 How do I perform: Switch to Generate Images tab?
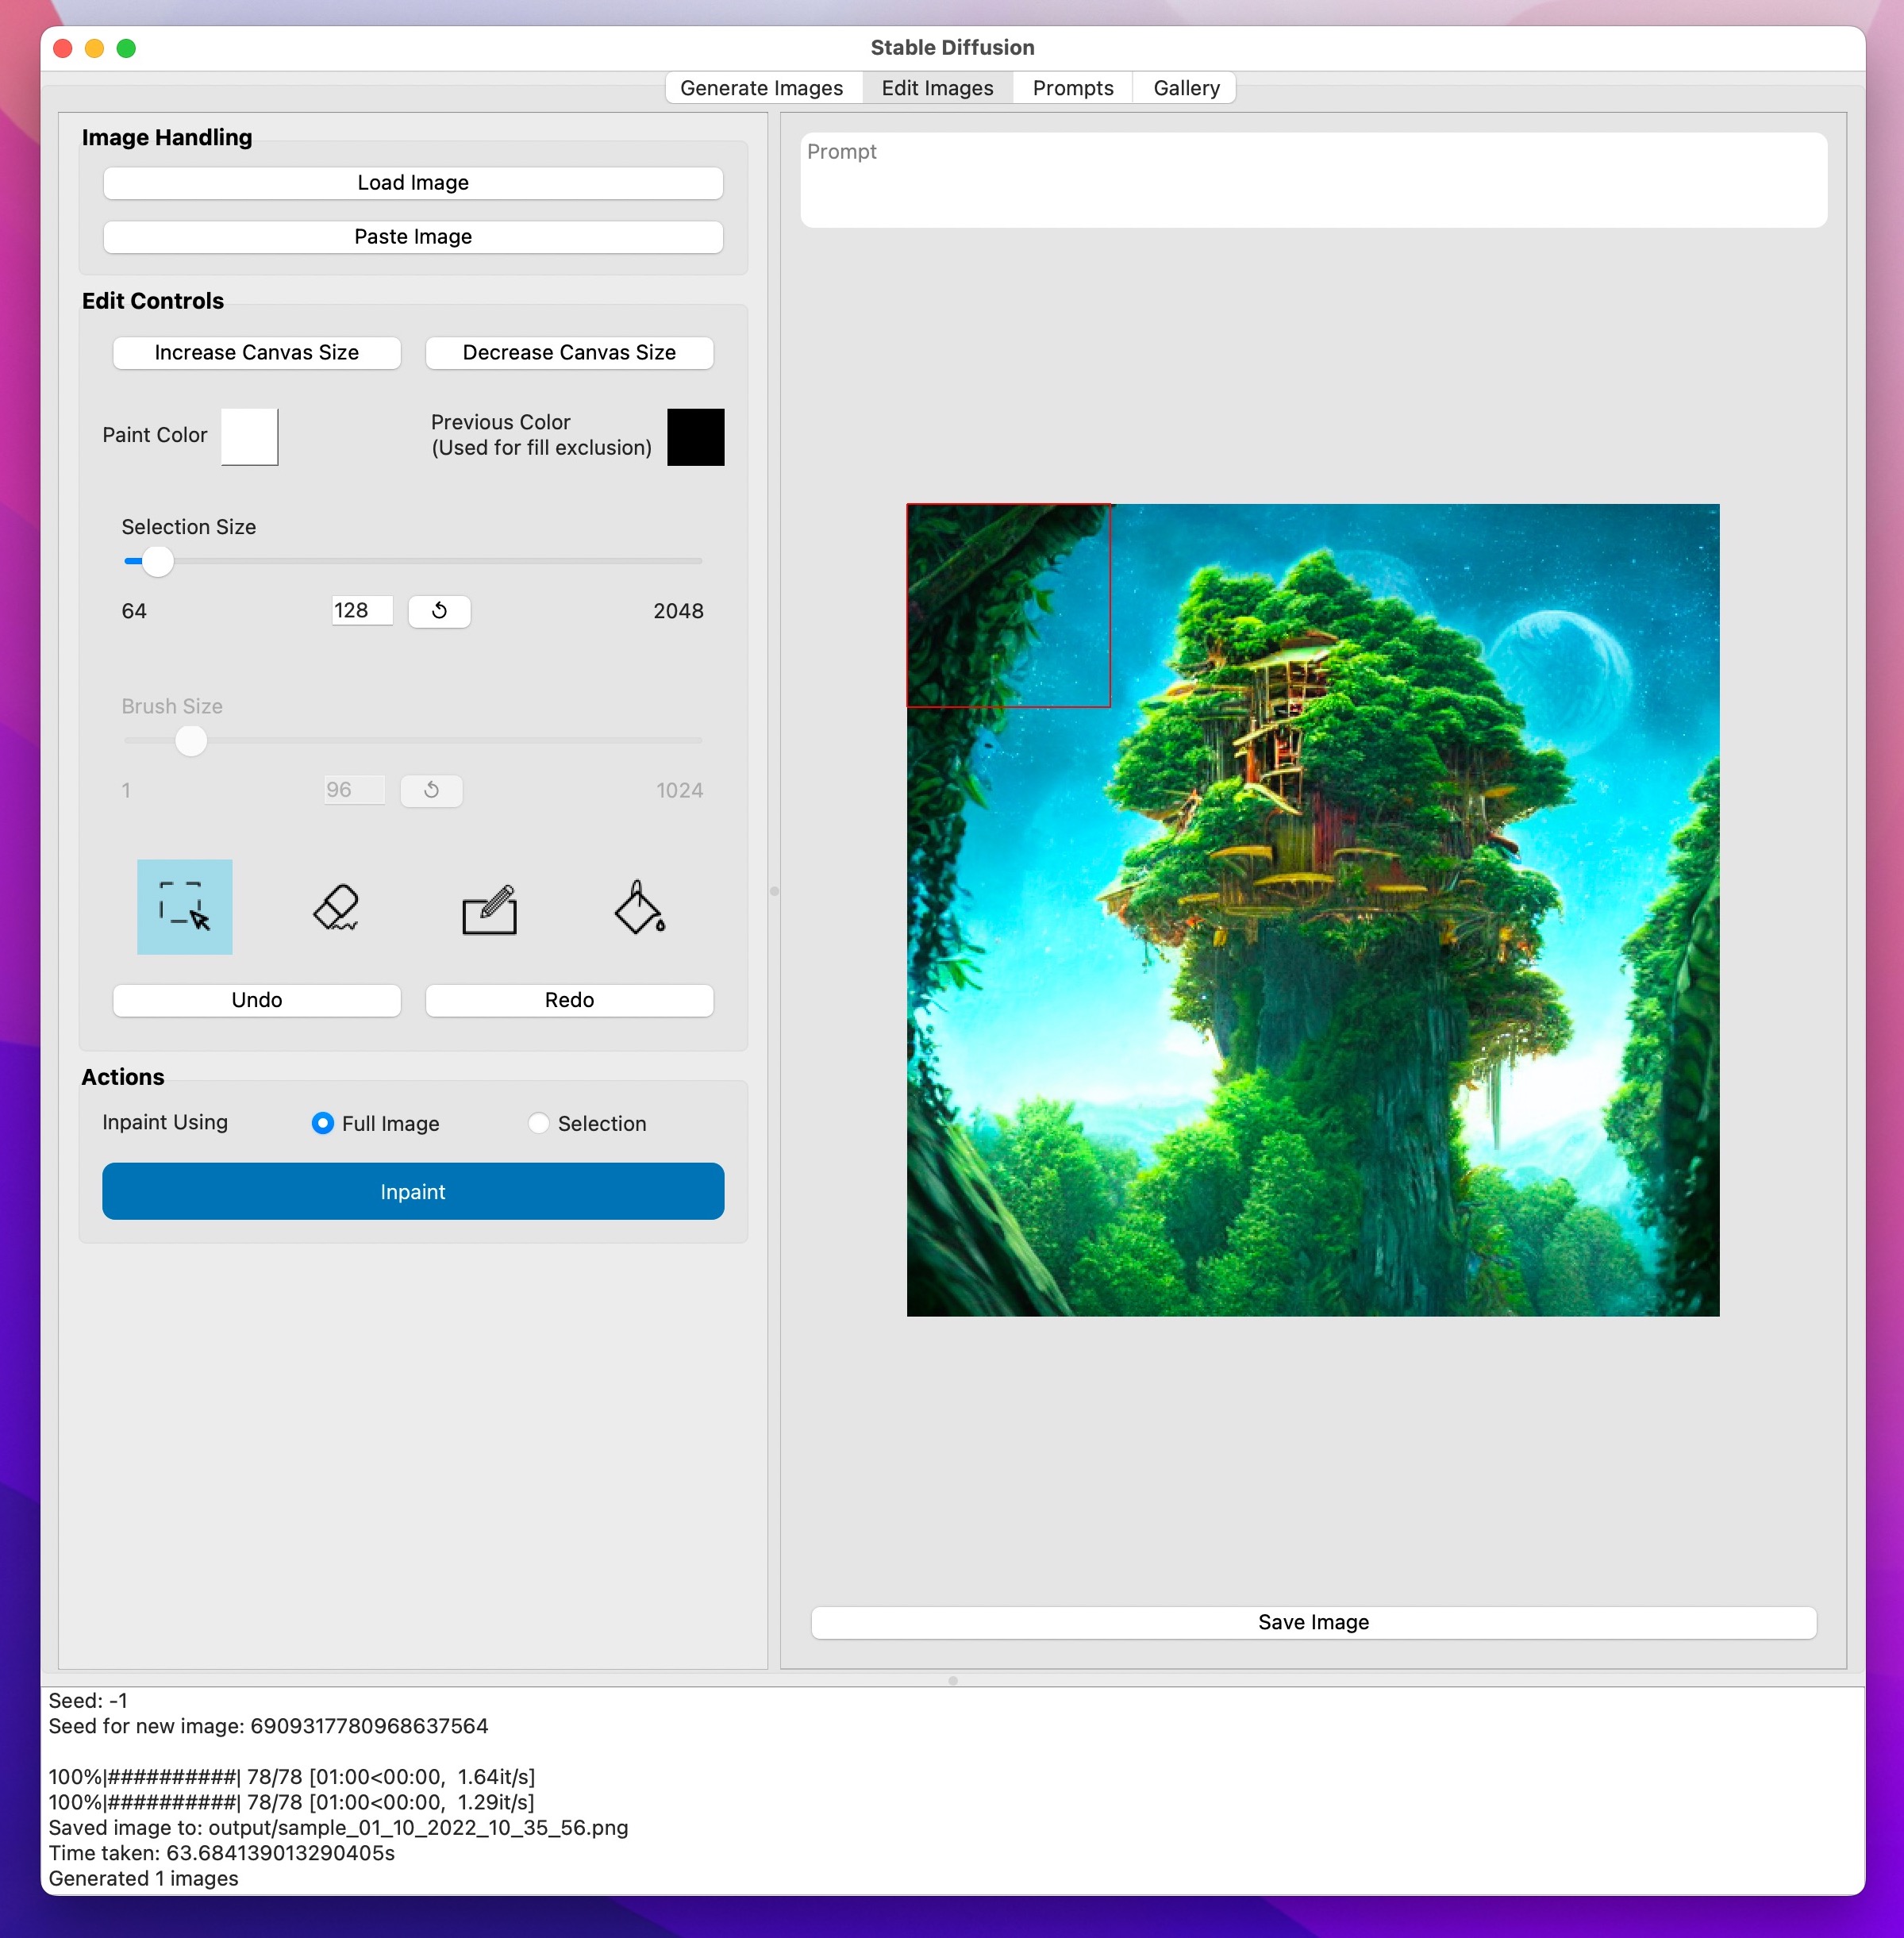point(760,87)
